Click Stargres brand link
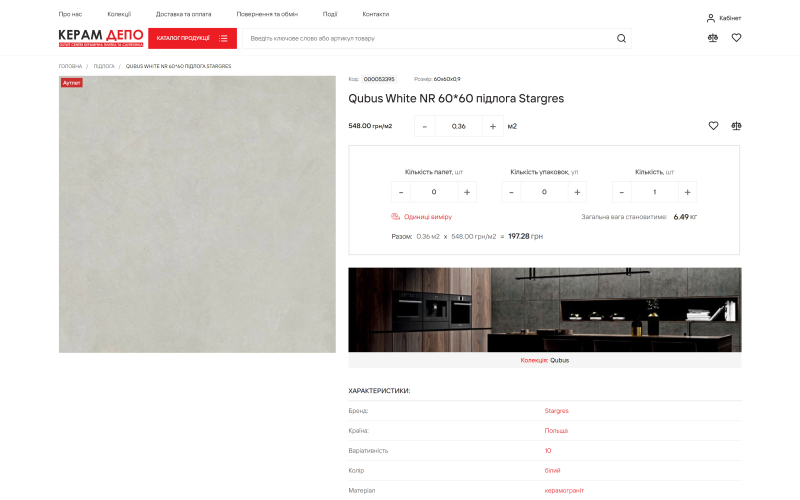Viewport: 800px width, 500px height. [556, 411]
